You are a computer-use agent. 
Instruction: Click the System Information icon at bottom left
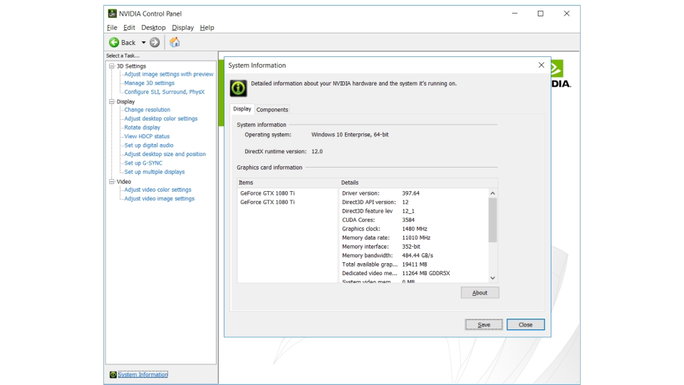tap(113, 375)
